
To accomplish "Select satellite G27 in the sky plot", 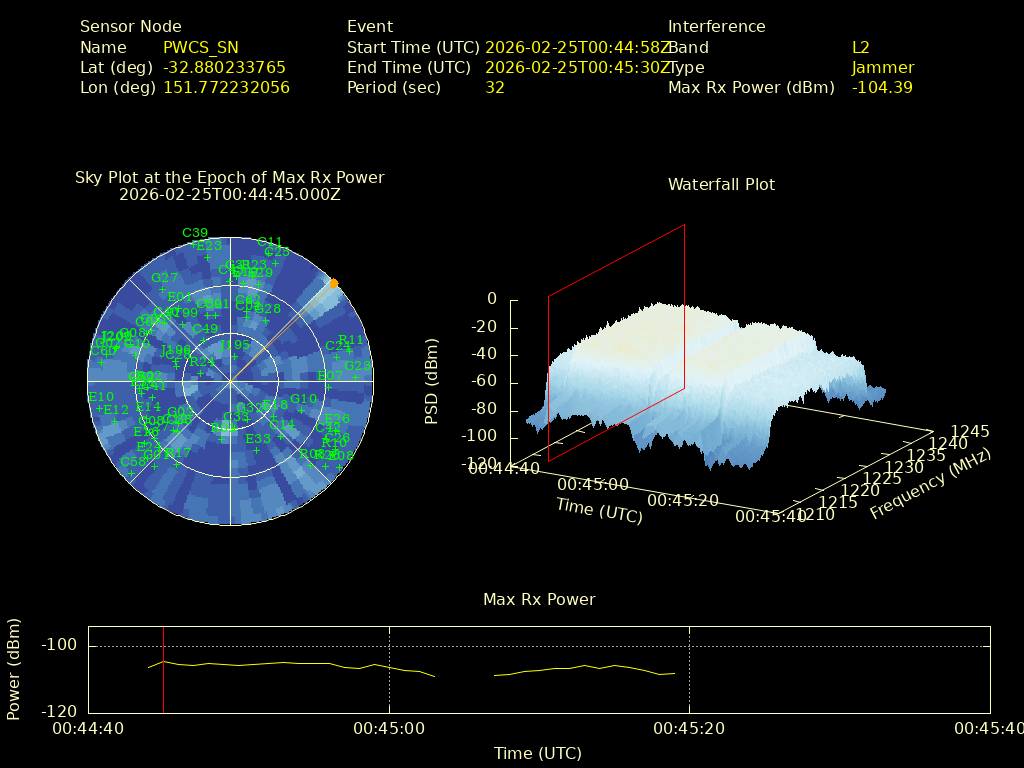I will tap(164, 279).
